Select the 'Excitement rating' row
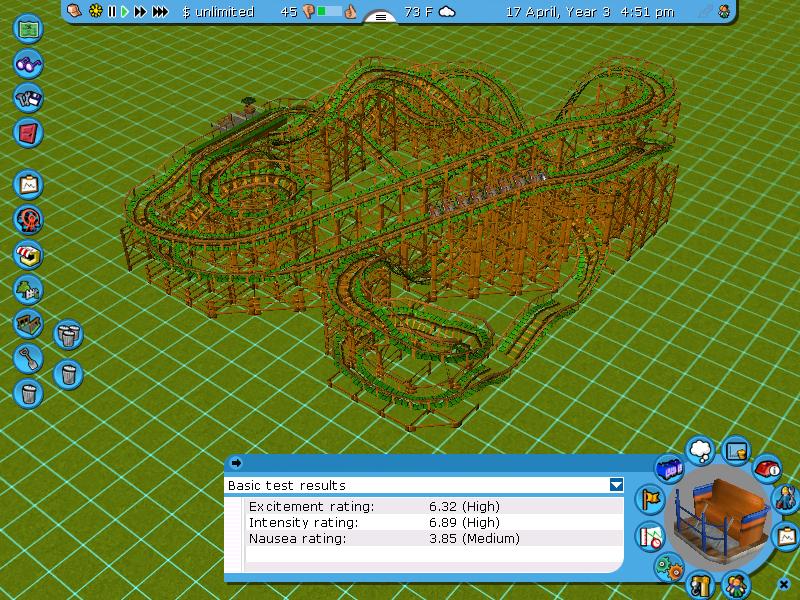The image size is (800, 600). pos(435,506)
